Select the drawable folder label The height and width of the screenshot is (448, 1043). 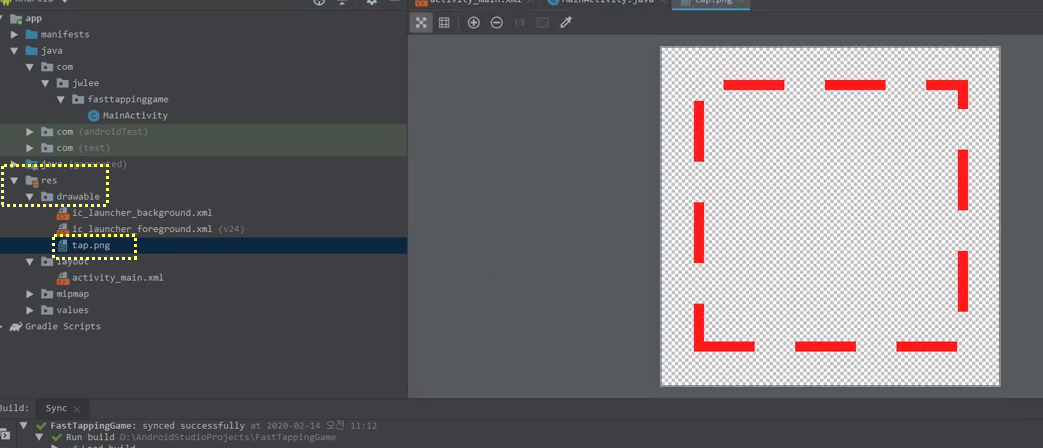click(78, 197)
